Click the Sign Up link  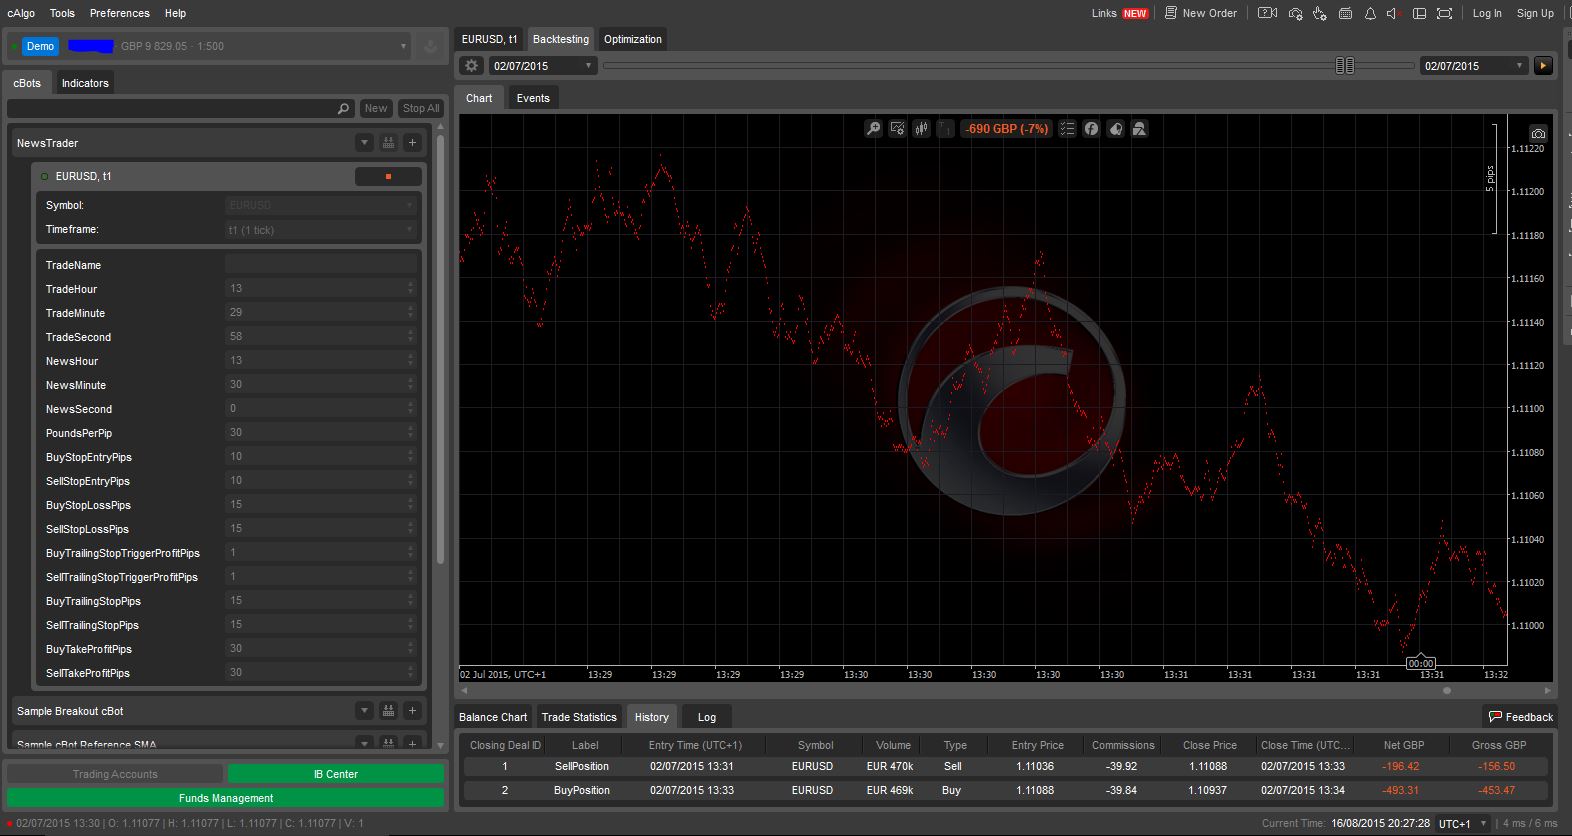(1535, 13)
